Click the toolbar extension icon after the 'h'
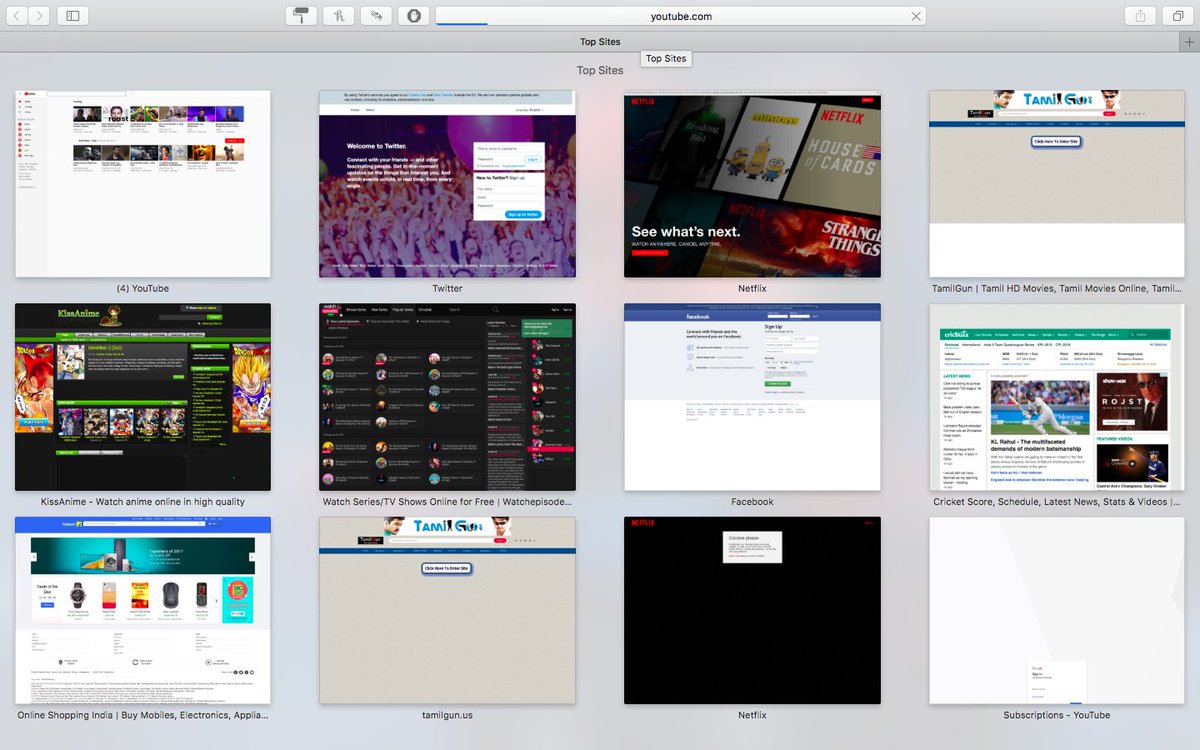The width and height of the screenshot is (1200, 750). pos(376,16)
